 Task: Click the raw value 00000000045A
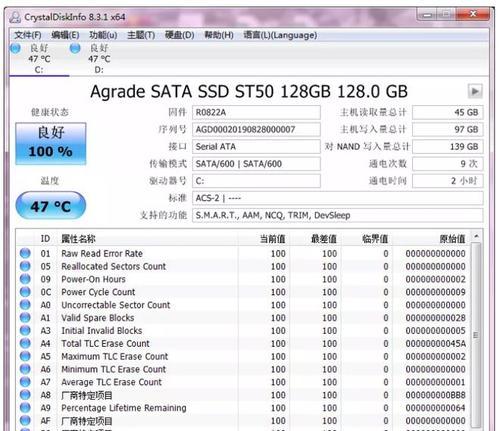click(436, 343)
